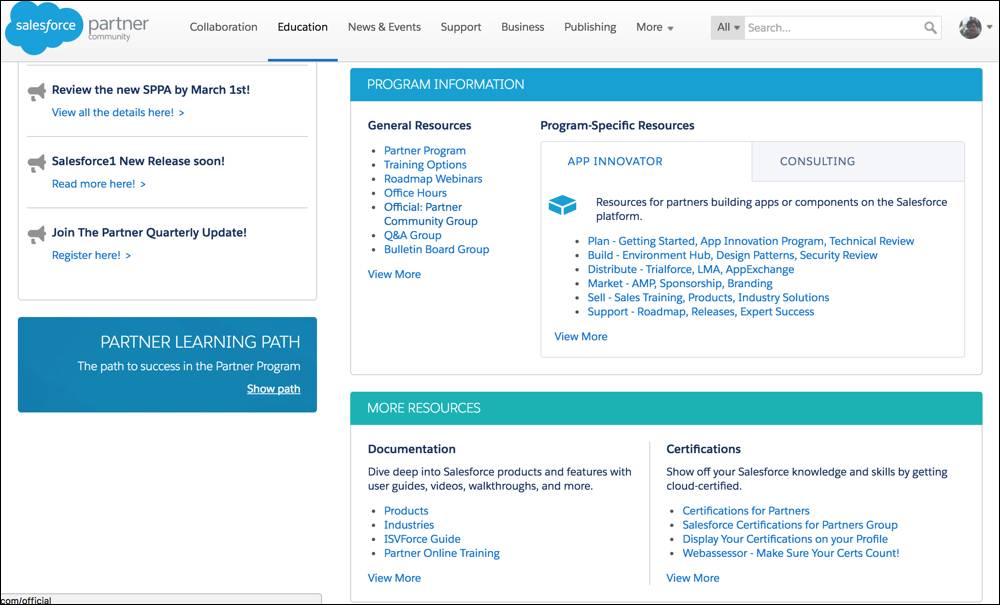Expand the More navigation menu
1000x605 pixels.
click(654, 27)
